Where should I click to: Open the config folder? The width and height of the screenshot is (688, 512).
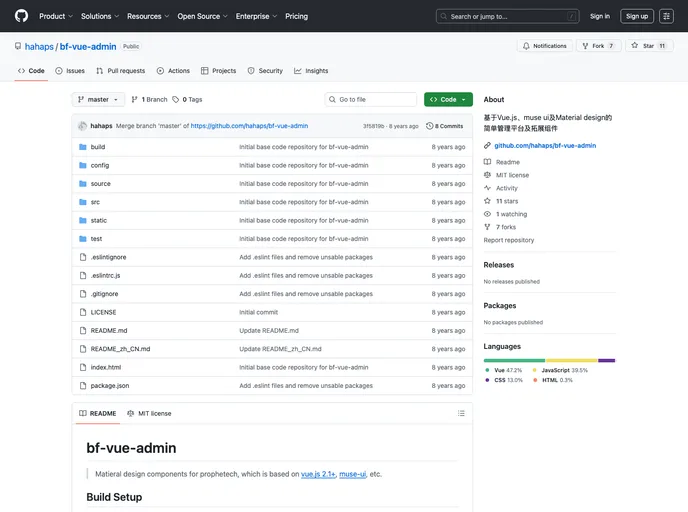click(100, 165)
